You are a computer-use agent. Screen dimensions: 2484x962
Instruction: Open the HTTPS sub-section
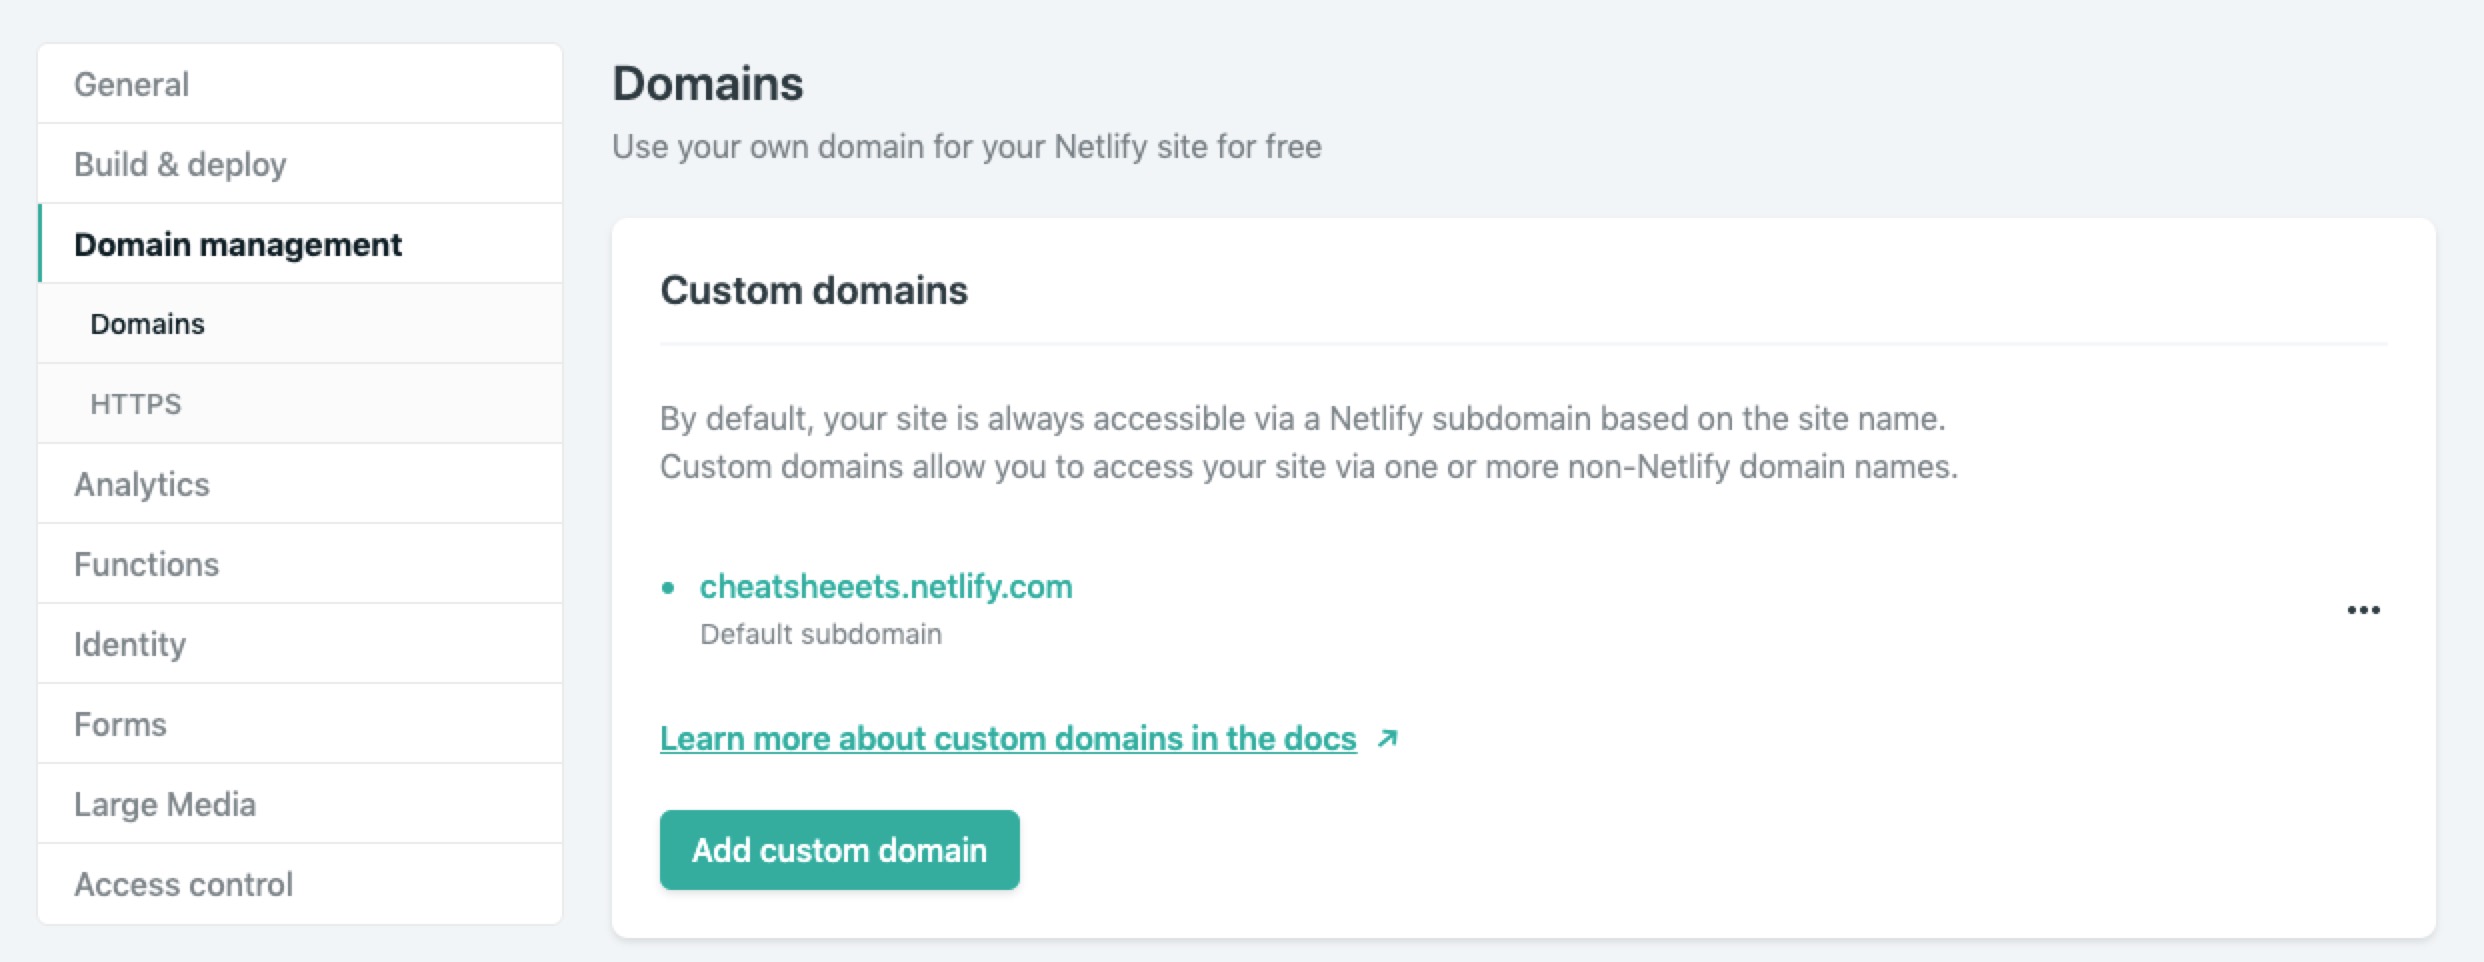[136, 404]
